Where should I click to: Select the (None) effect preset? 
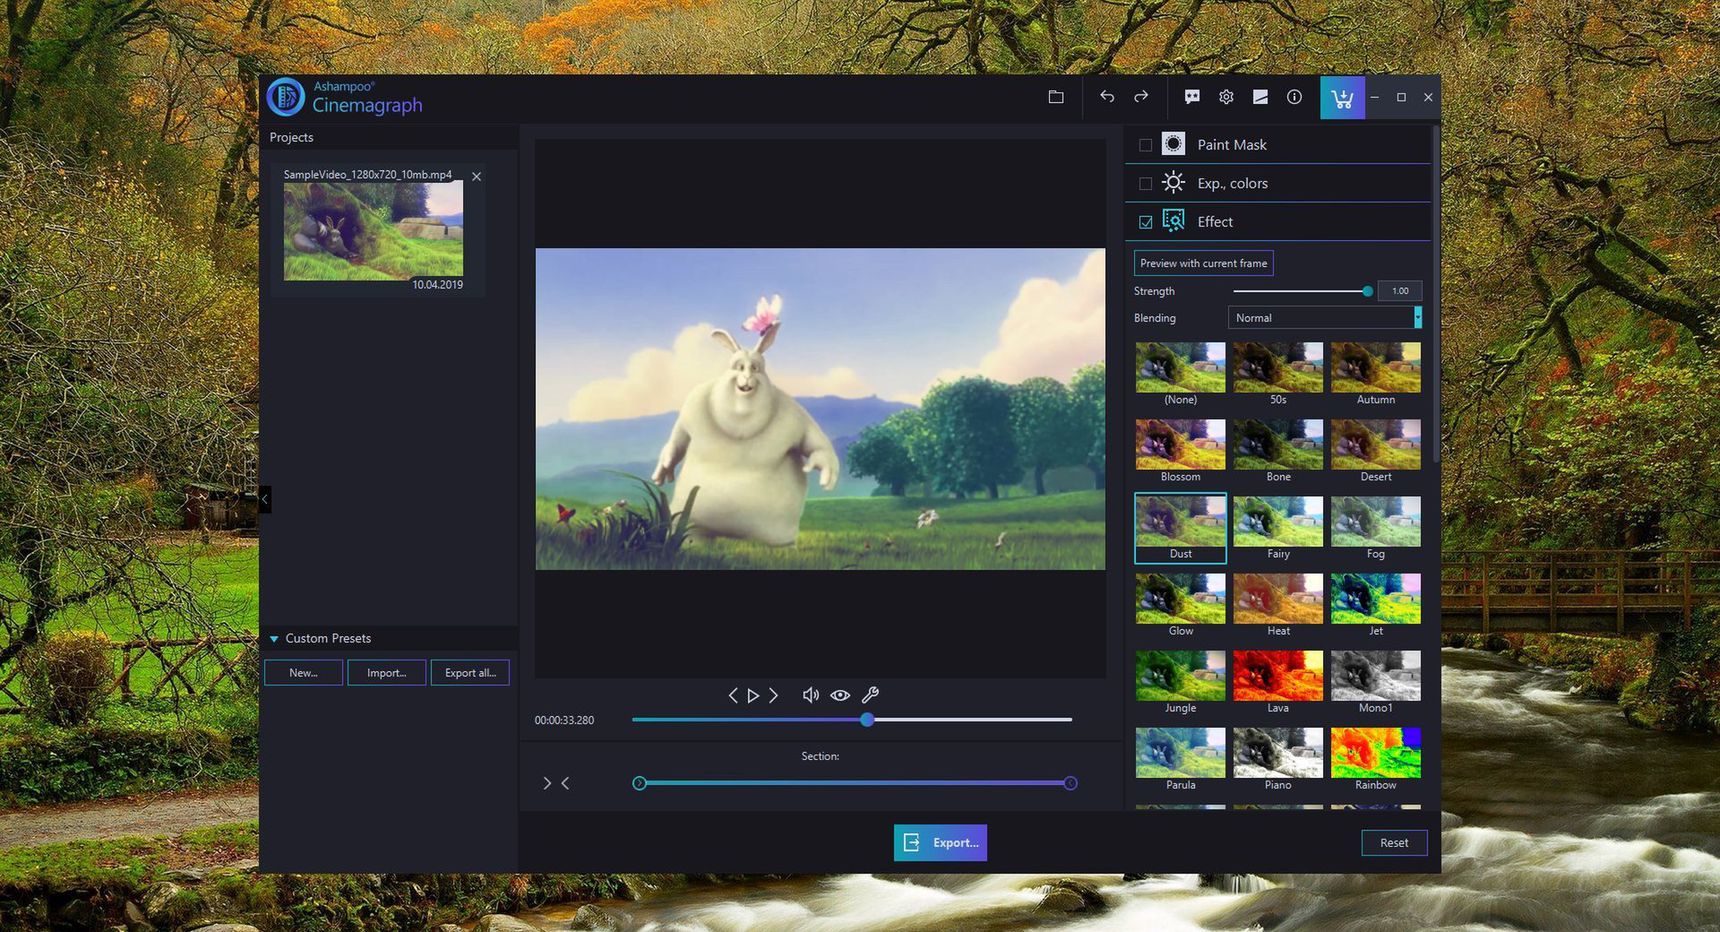pyautogui.click(x=1180, y=374)
